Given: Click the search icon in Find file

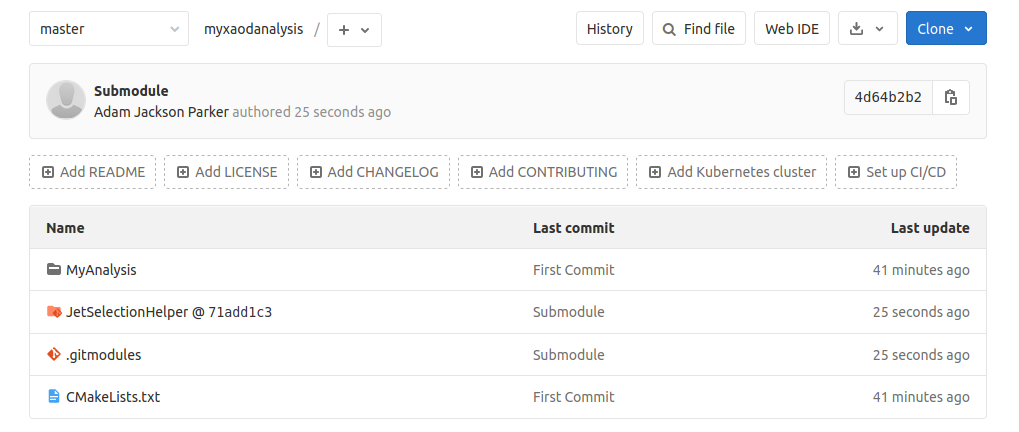Looking at the screenshot, I should tap(670, 29).
